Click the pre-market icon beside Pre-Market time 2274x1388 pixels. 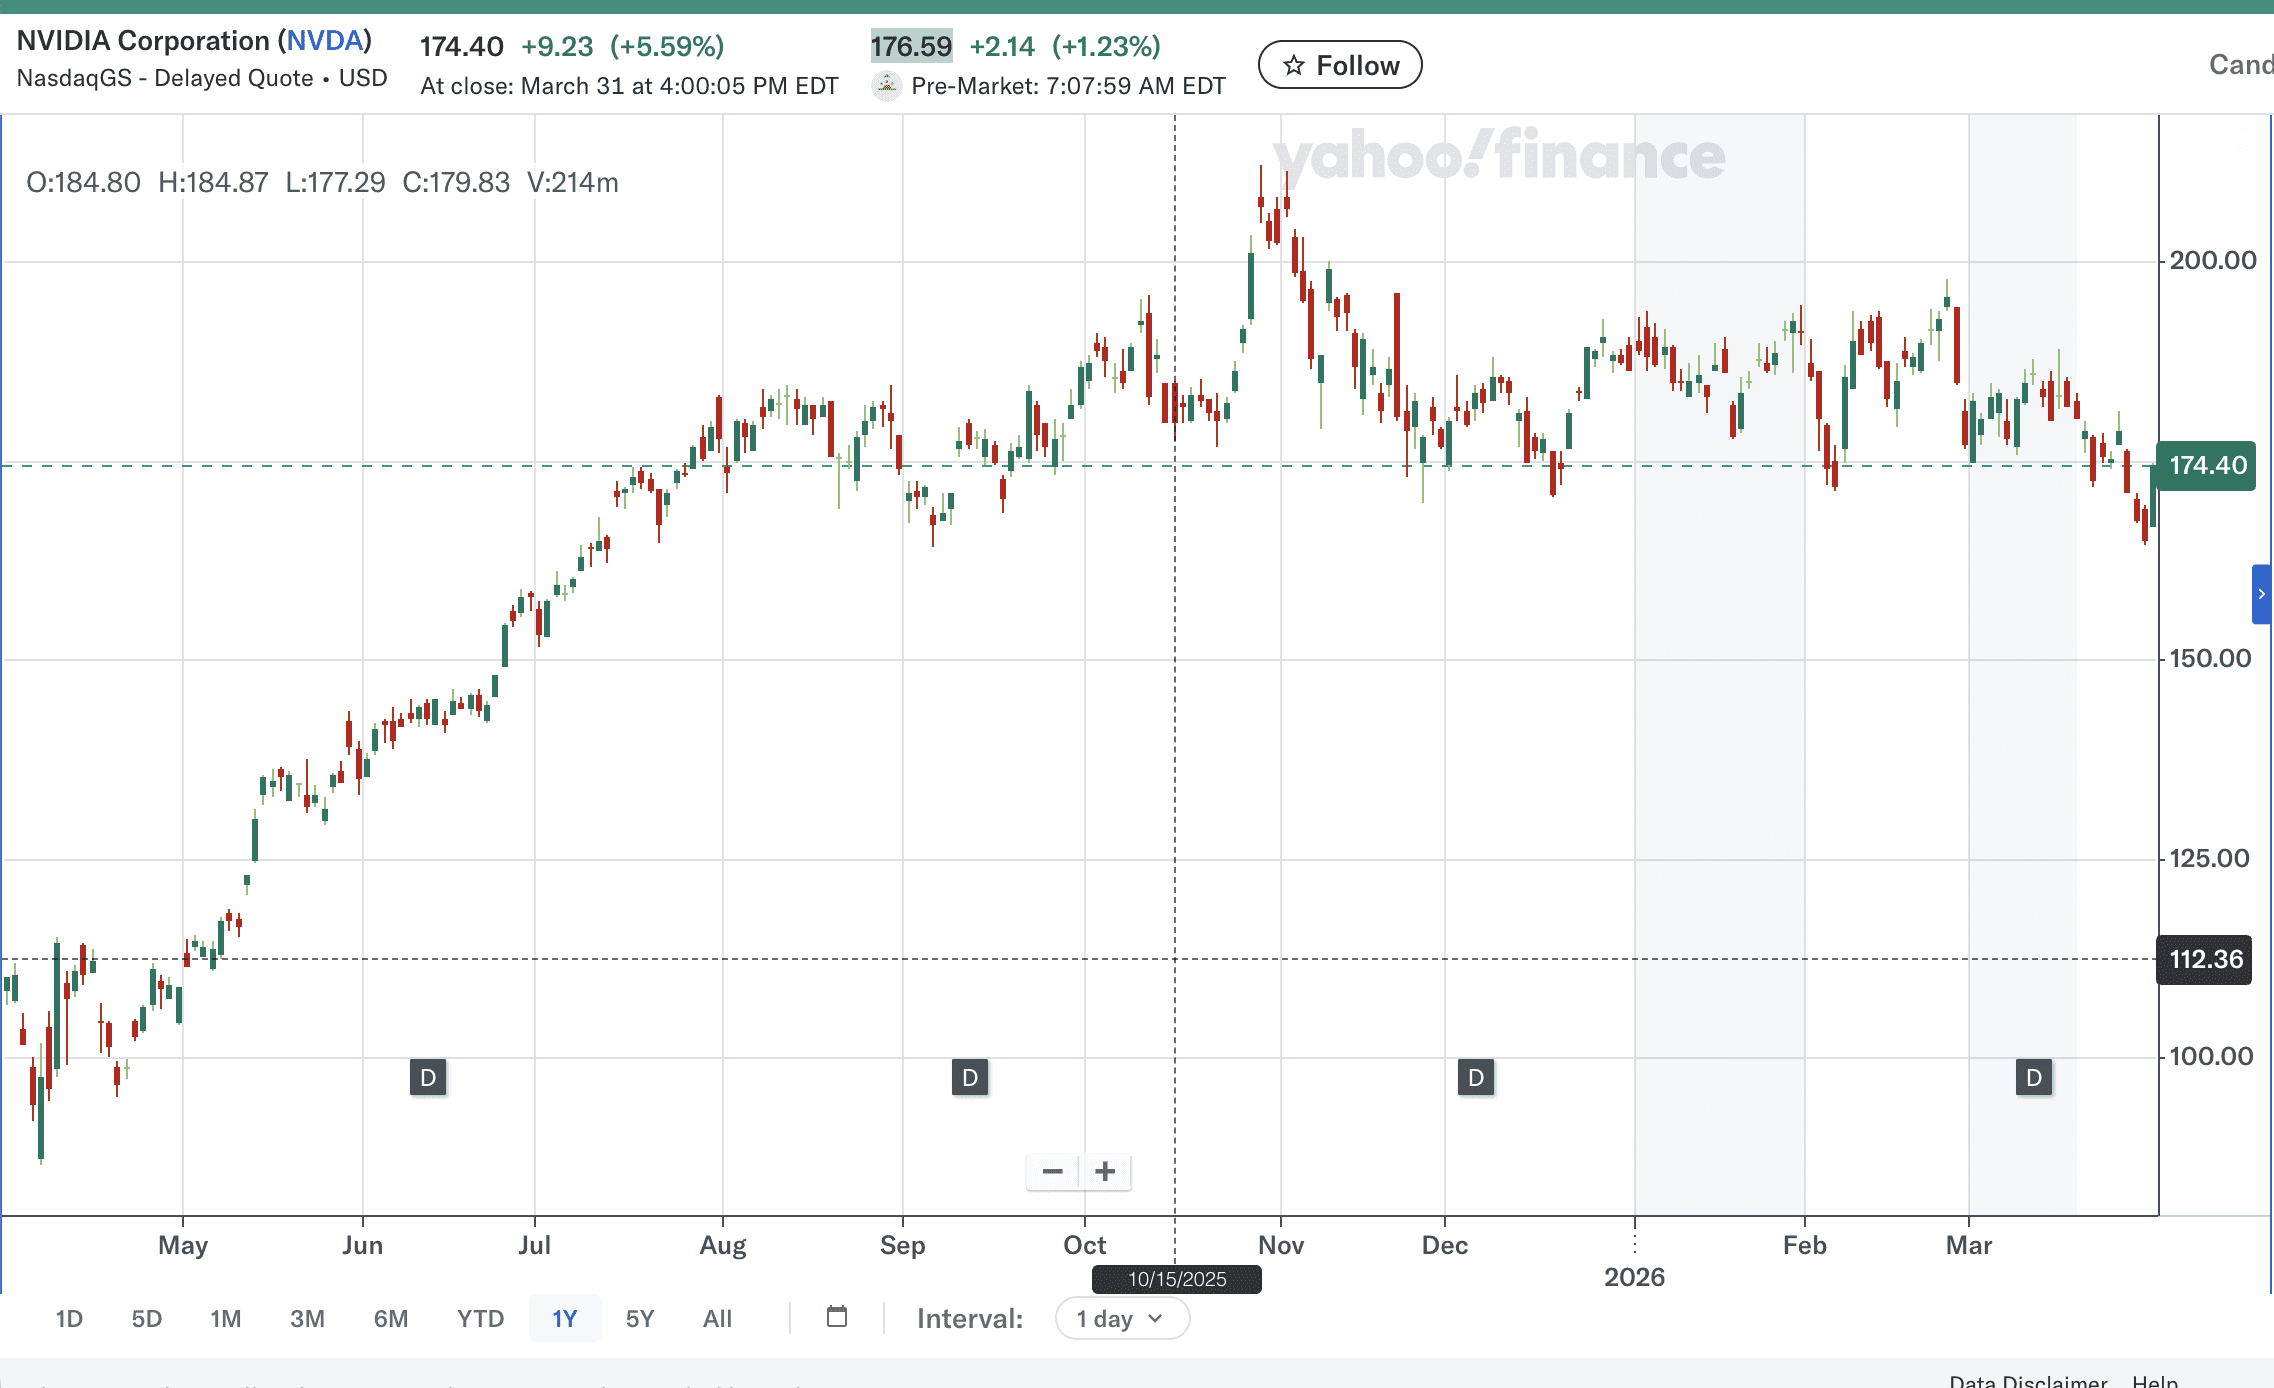887,86
